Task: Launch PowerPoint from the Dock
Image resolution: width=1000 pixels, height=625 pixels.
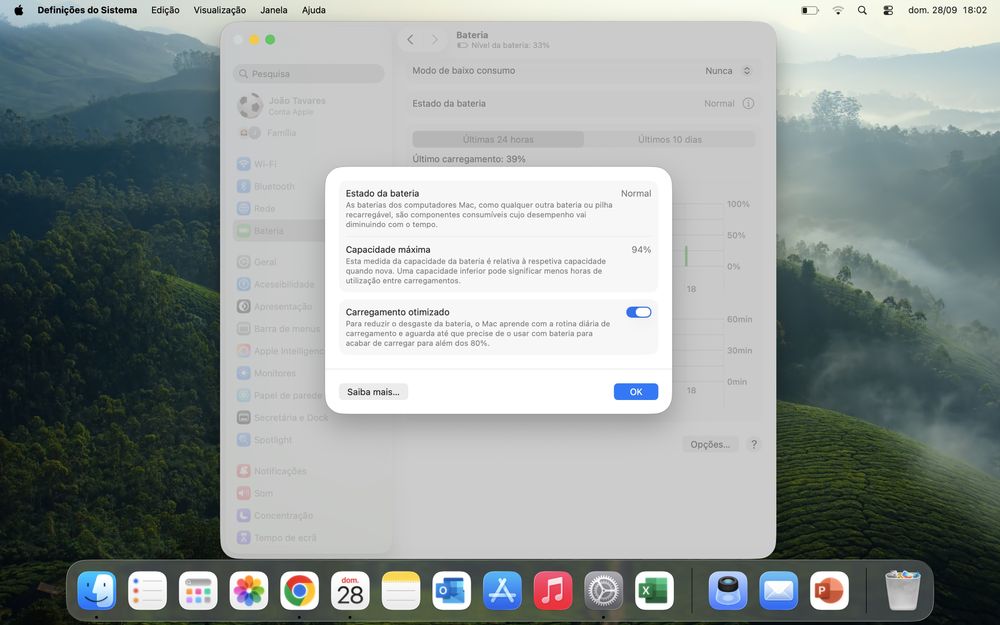Action: (829, 591)
